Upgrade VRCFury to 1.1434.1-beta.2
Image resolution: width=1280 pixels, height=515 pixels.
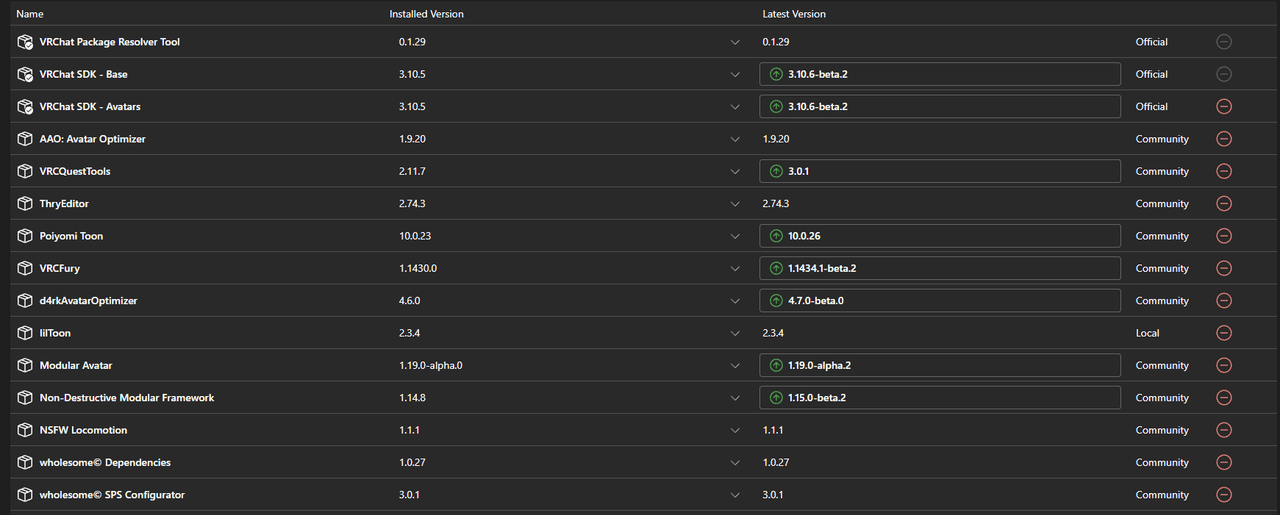point(940,268)
